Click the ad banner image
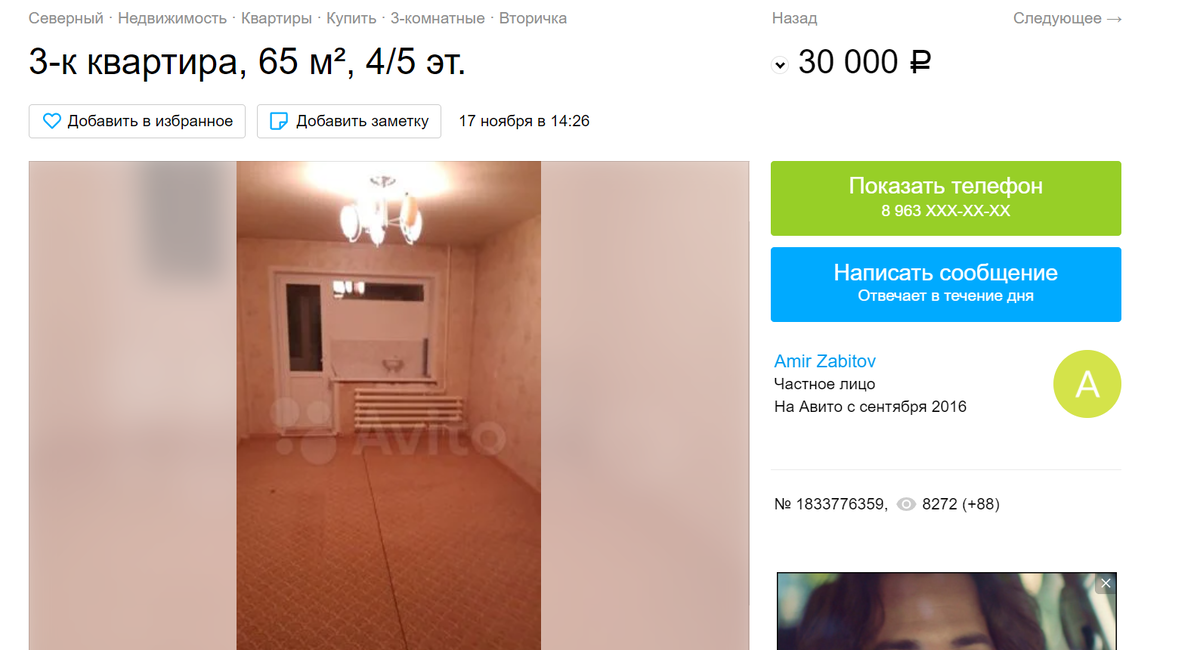The image size is (1200, 650). click(946, 611)
